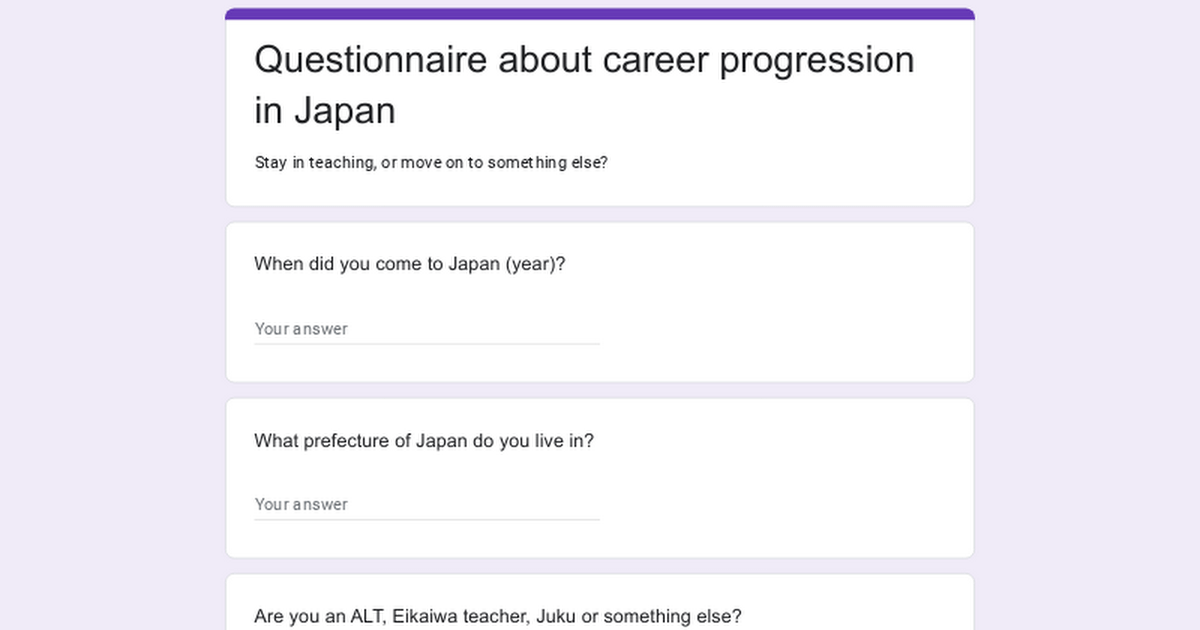Click empty area of the year question card
This screenshot has height=630, width=1200.
click(x=790, y=320)
